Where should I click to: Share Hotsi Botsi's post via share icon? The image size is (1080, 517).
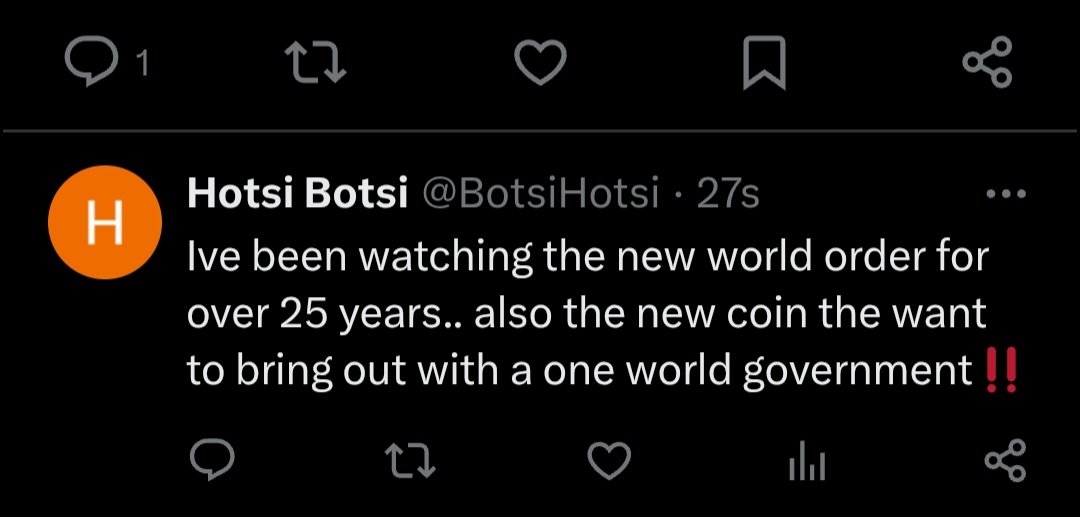pos(1006,461)
